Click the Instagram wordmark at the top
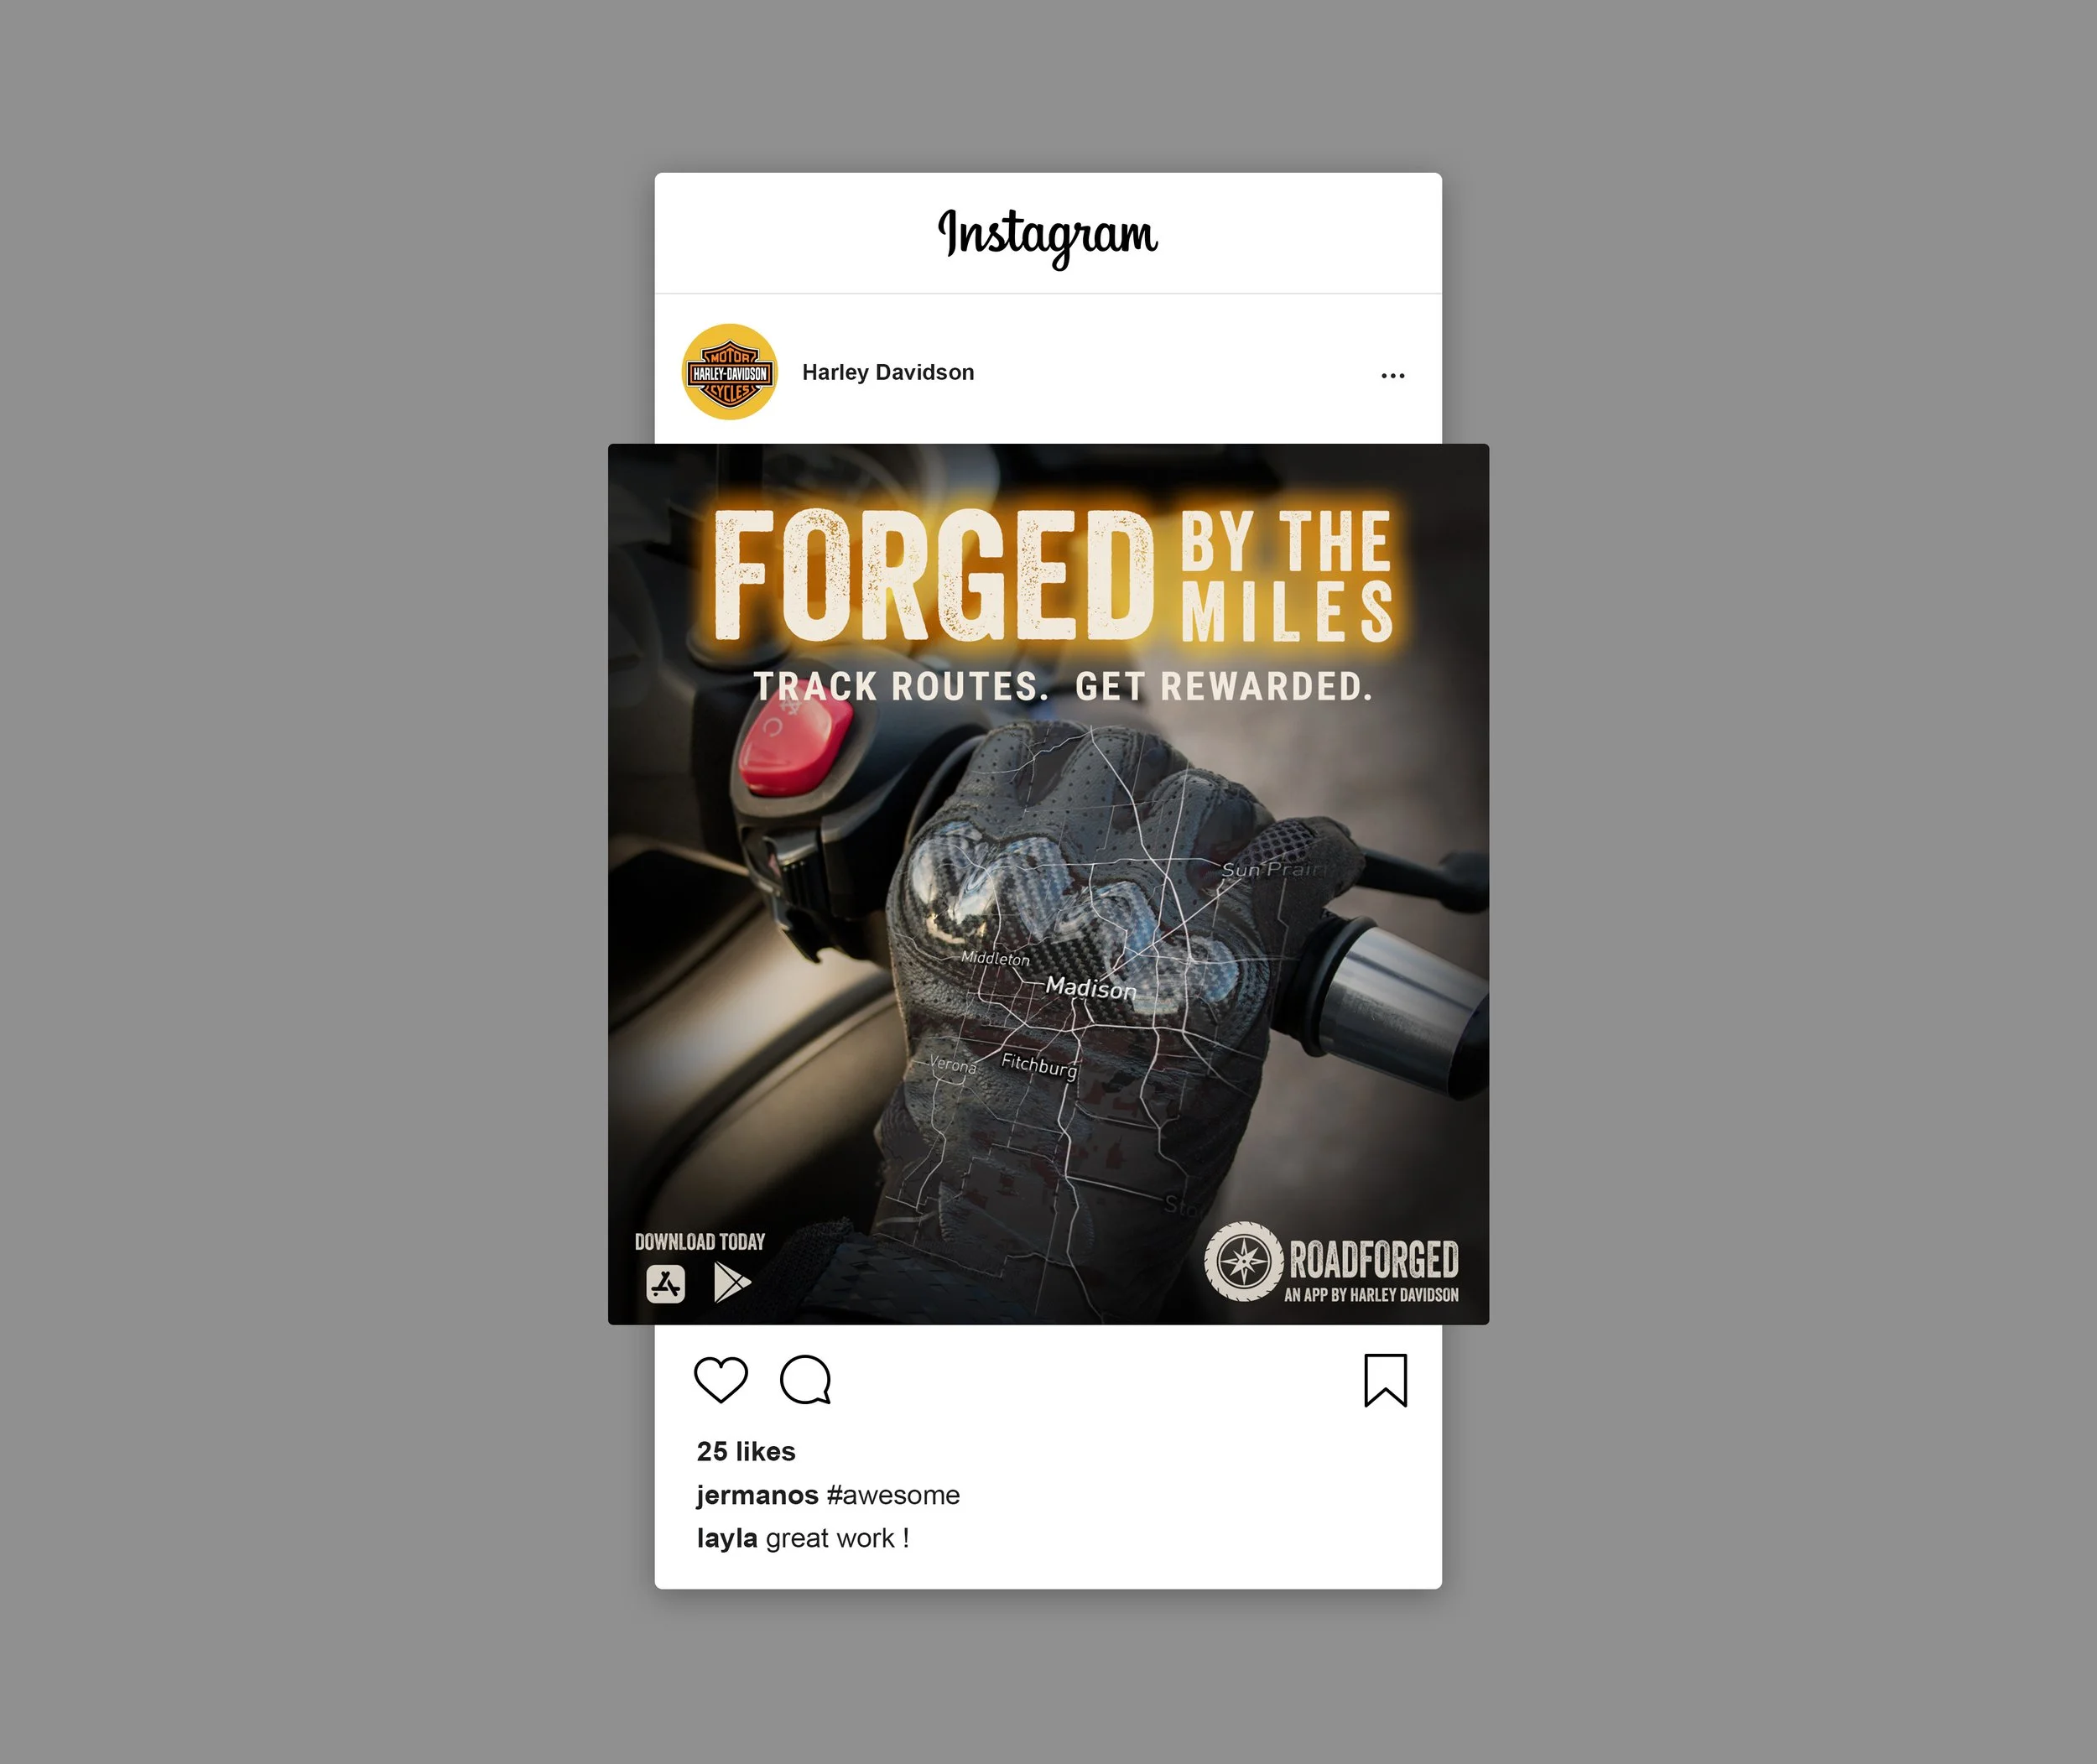 1047,236
